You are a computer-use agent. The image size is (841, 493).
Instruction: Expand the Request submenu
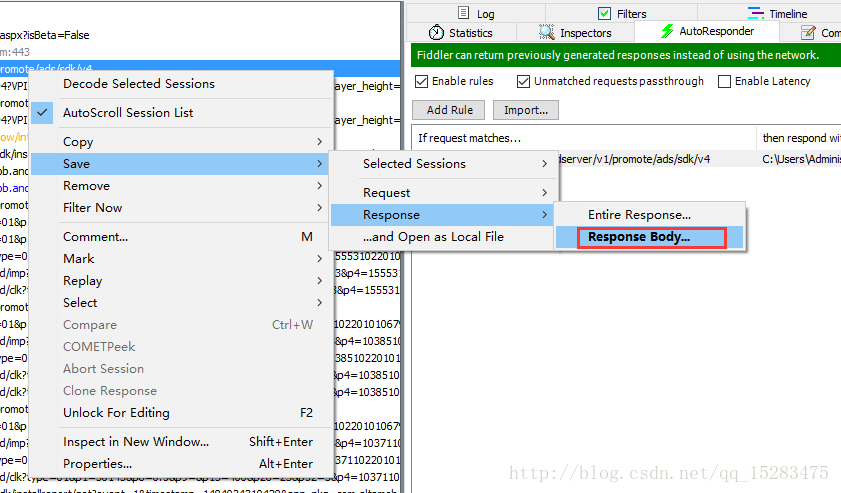(x=443, y=193)
